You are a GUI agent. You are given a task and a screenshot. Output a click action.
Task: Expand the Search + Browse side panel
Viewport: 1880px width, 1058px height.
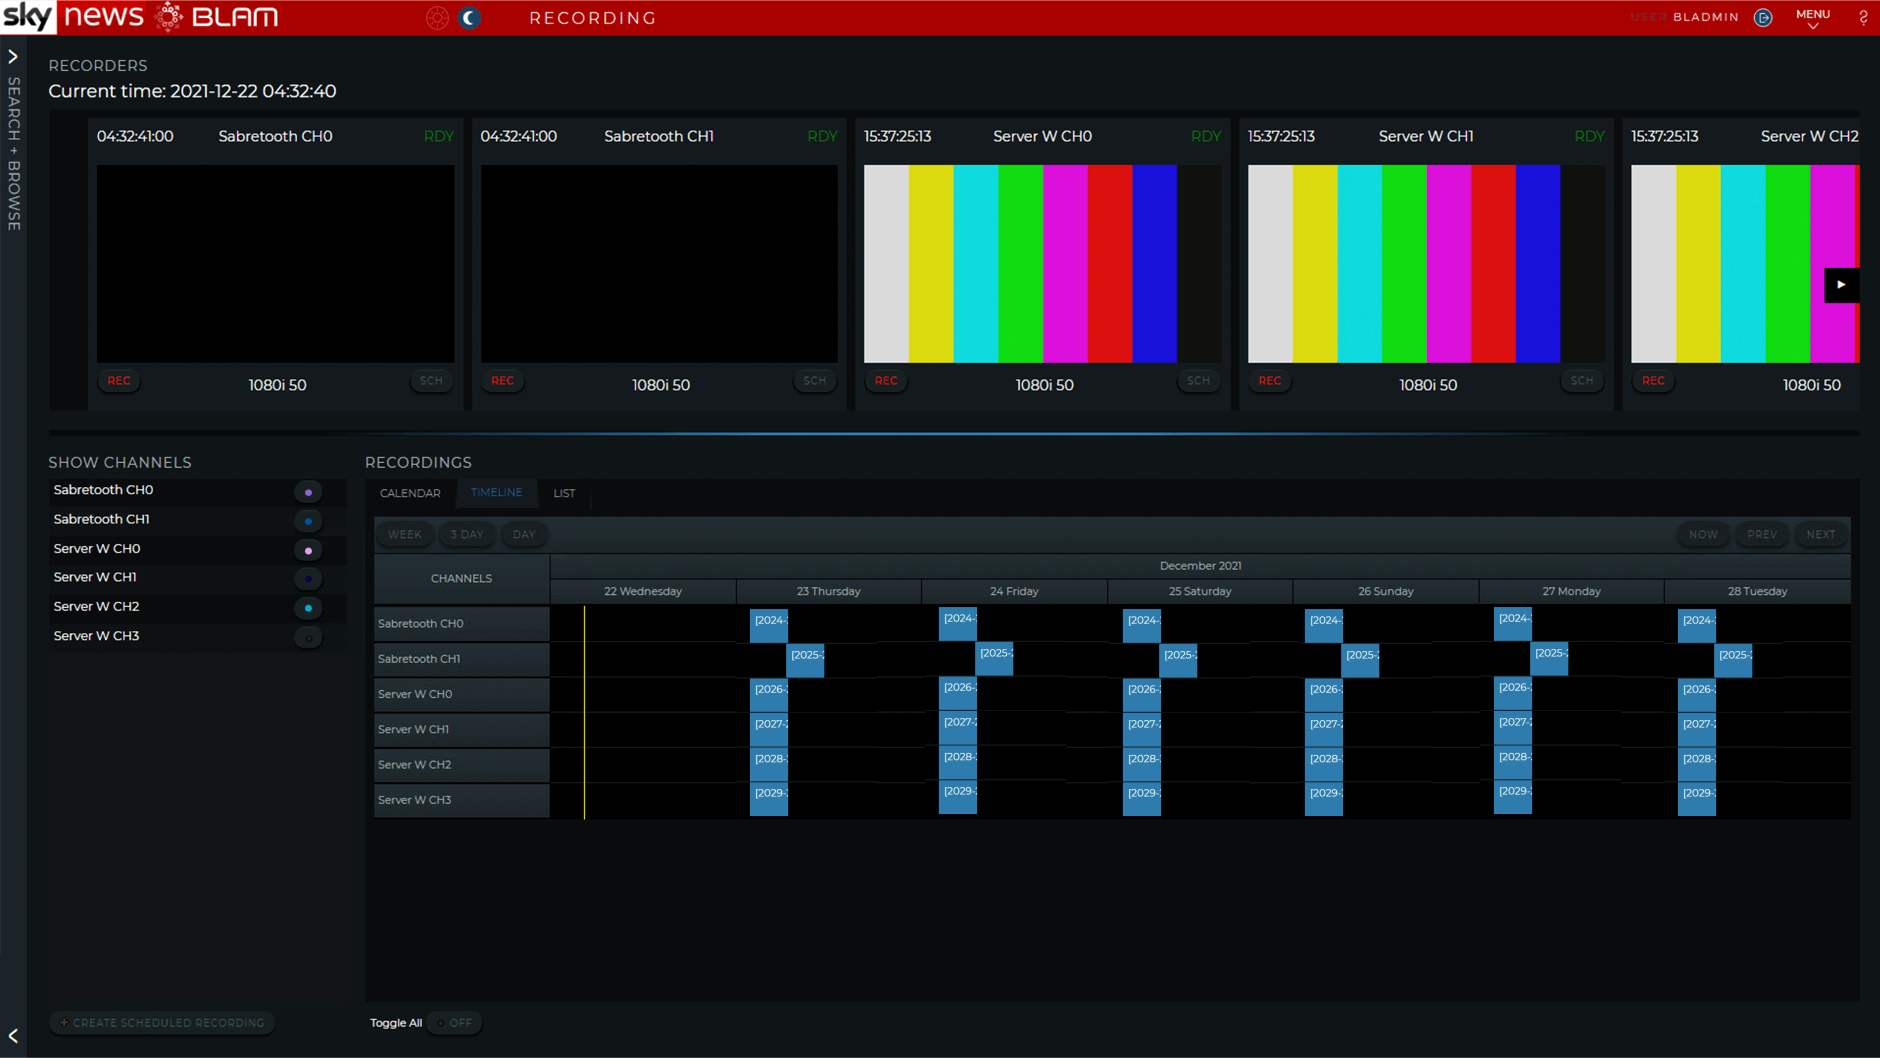(x=13, y=57)
